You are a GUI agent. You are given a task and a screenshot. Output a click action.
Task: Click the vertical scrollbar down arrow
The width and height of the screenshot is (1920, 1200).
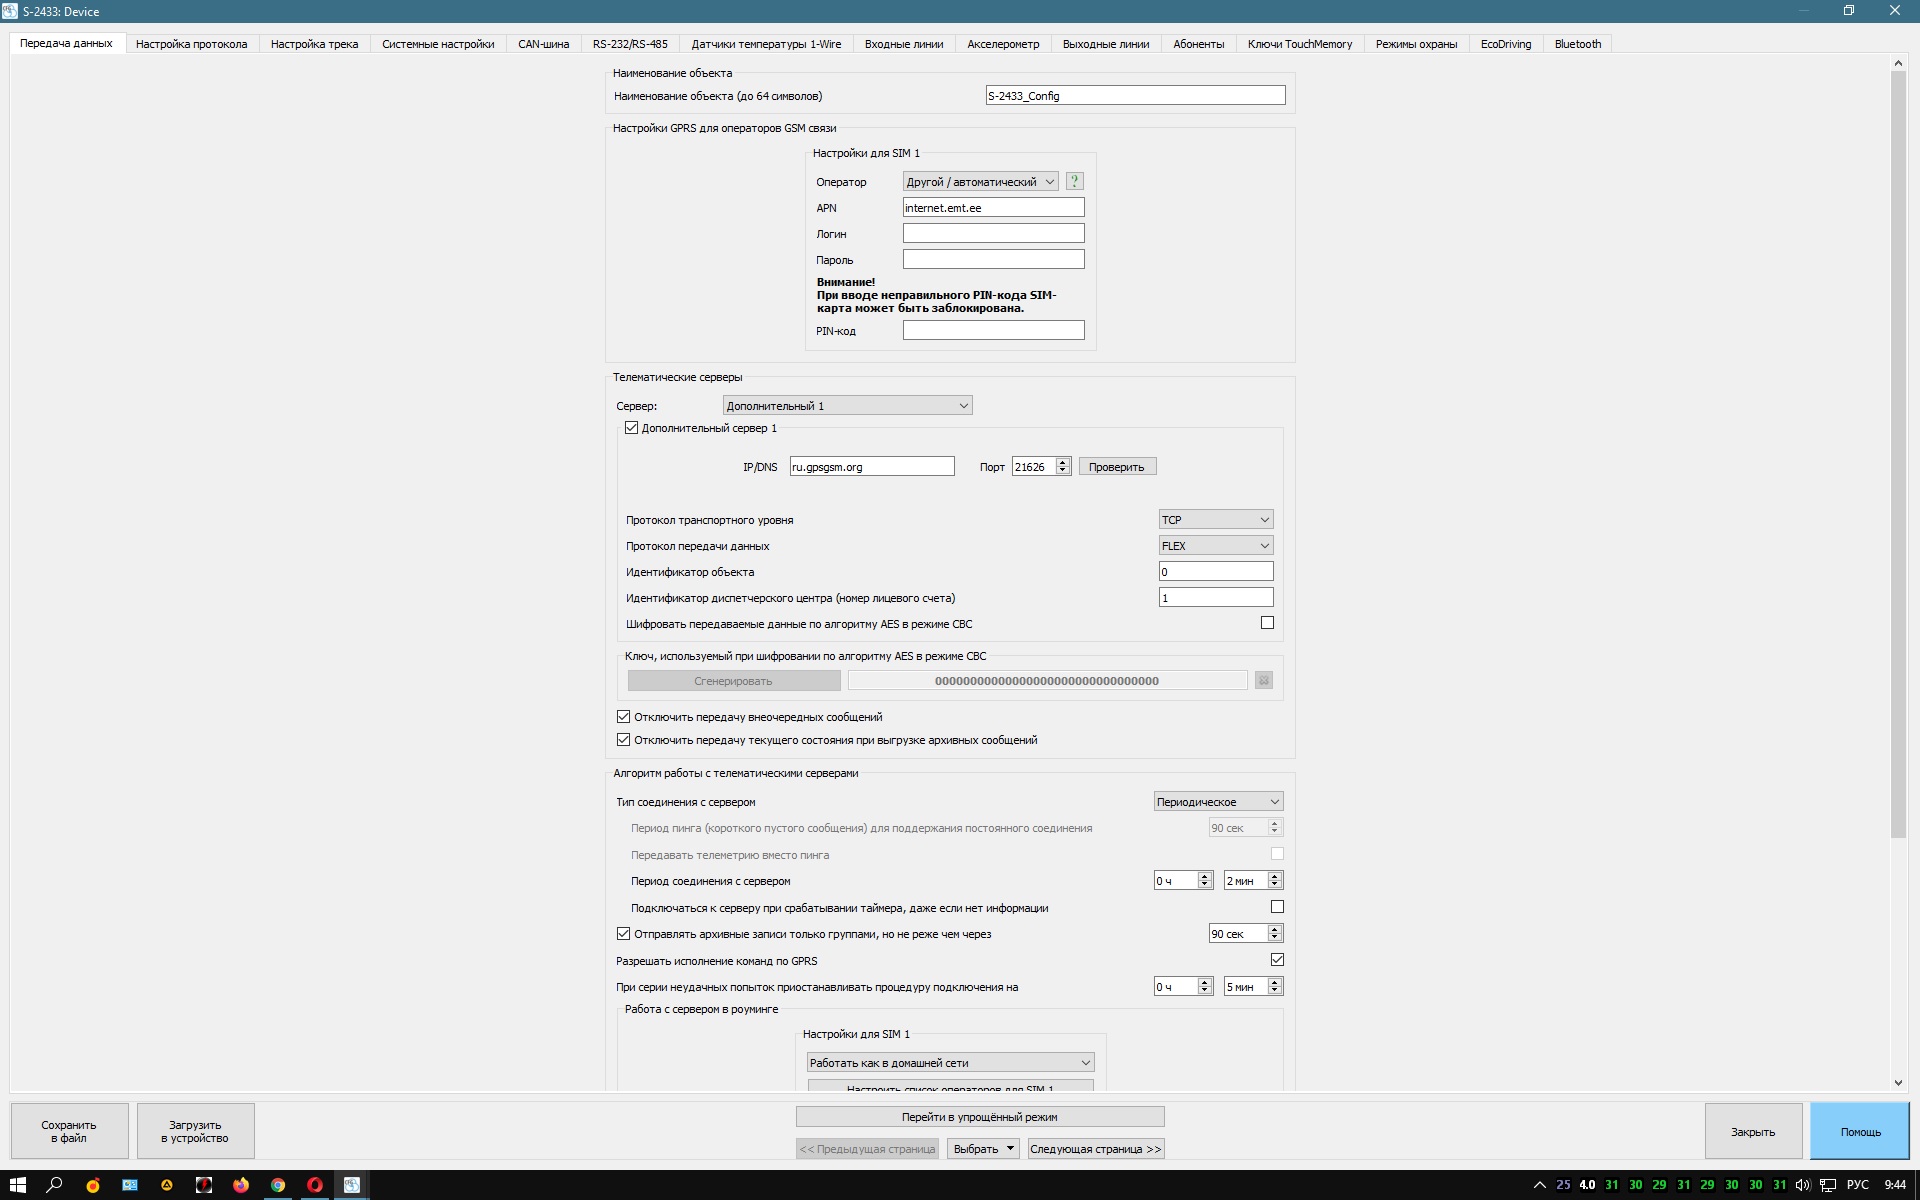pos(1898,1082)
